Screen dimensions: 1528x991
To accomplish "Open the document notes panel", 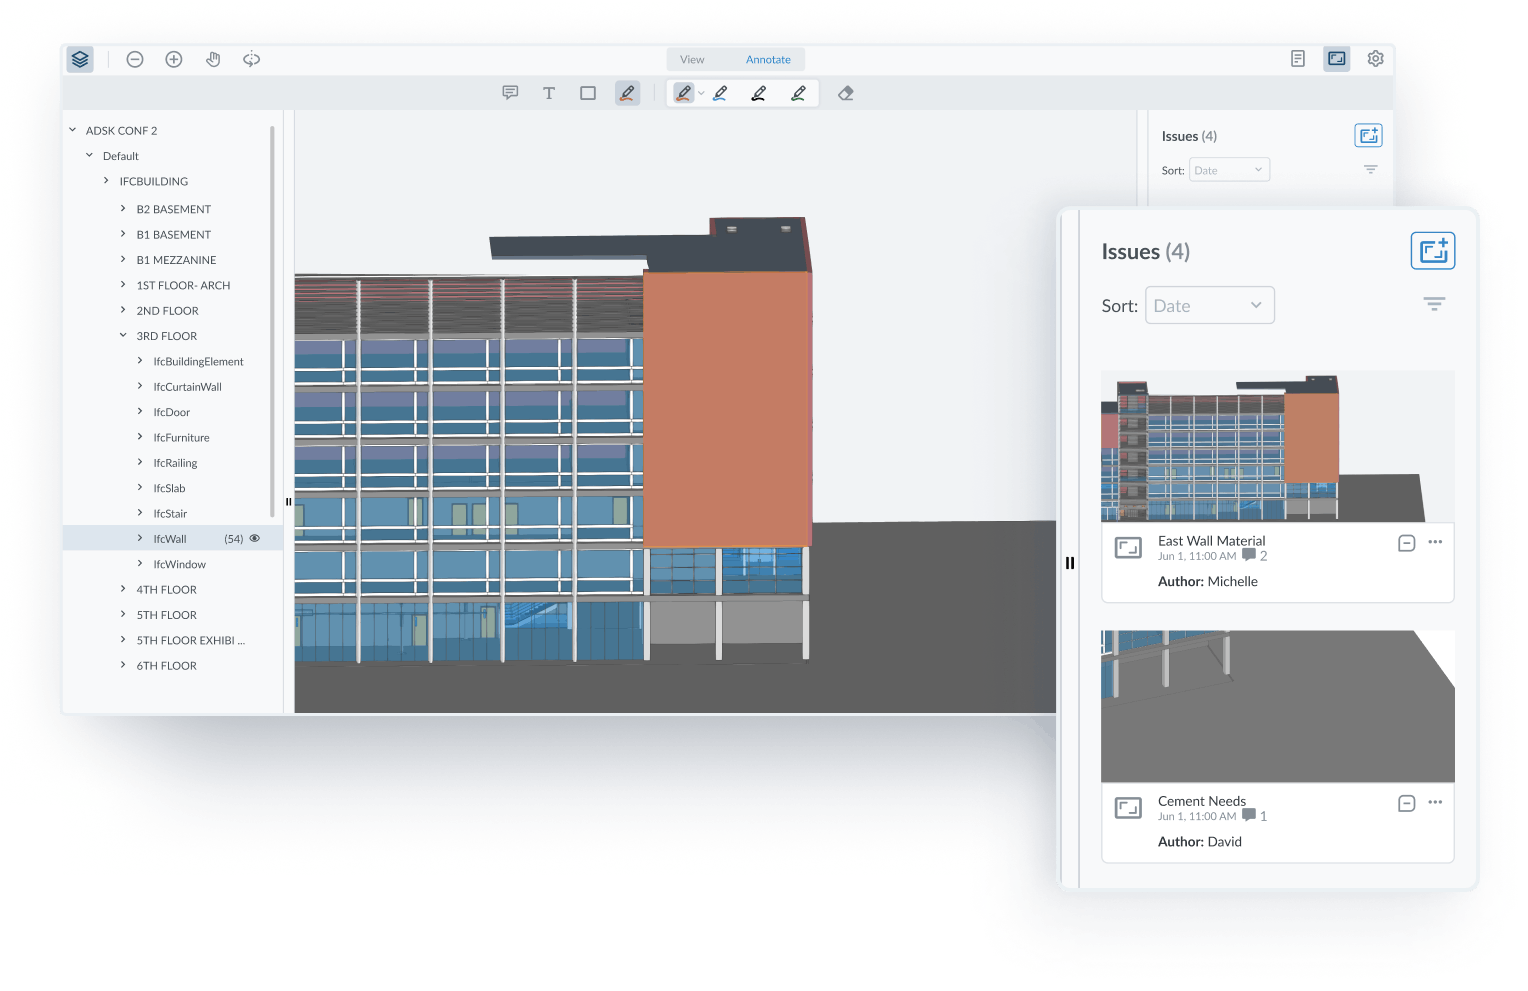I will (x=1297, y=59).
